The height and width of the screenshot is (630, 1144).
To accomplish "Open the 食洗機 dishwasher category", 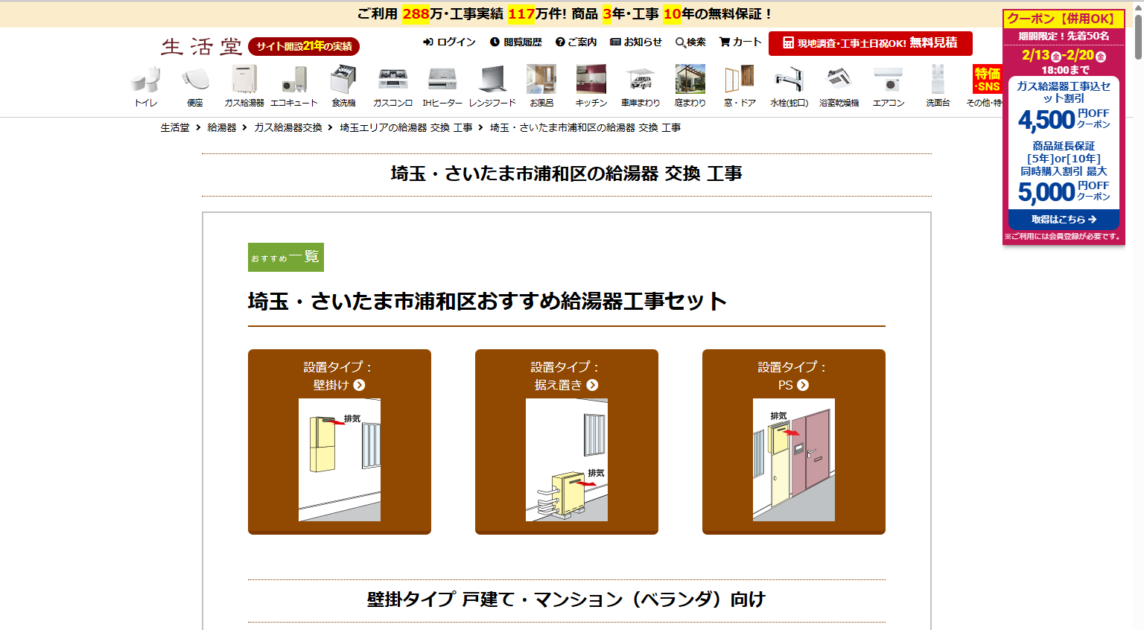I will point(343,86).
